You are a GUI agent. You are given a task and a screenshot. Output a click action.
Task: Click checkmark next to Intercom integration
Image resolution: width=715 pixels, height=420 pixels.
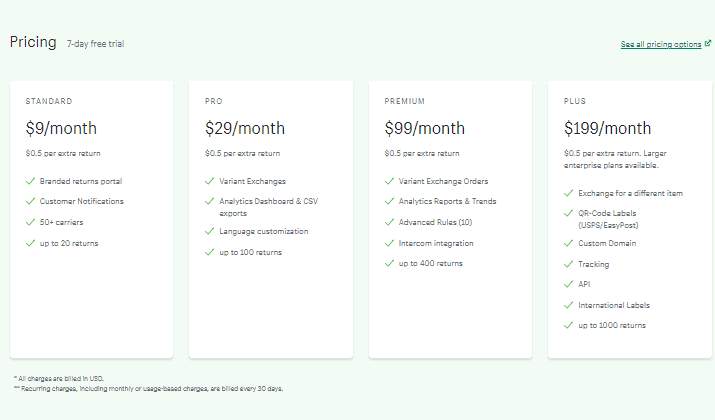(389, 243)
